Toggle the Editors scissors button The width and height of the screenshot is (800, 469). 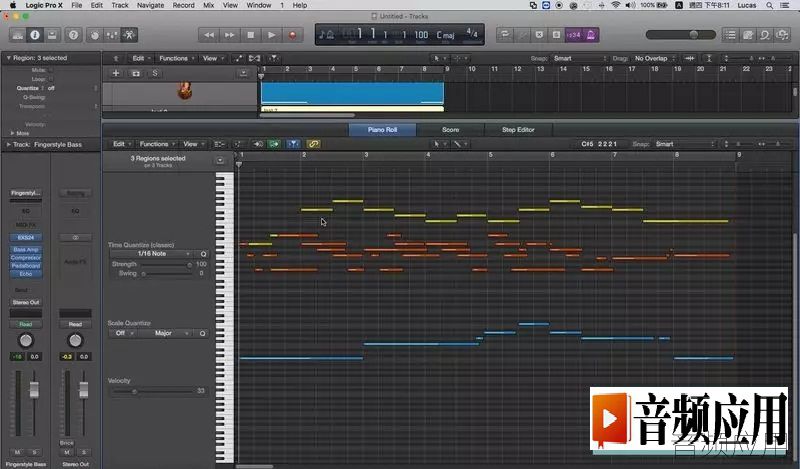(129, 35)
